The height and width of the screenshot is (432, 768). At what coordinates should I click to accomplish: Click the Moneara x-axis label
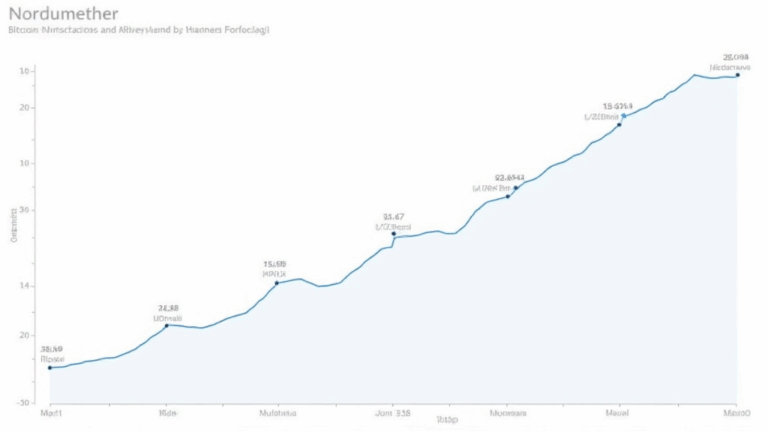tap(508, 411)
